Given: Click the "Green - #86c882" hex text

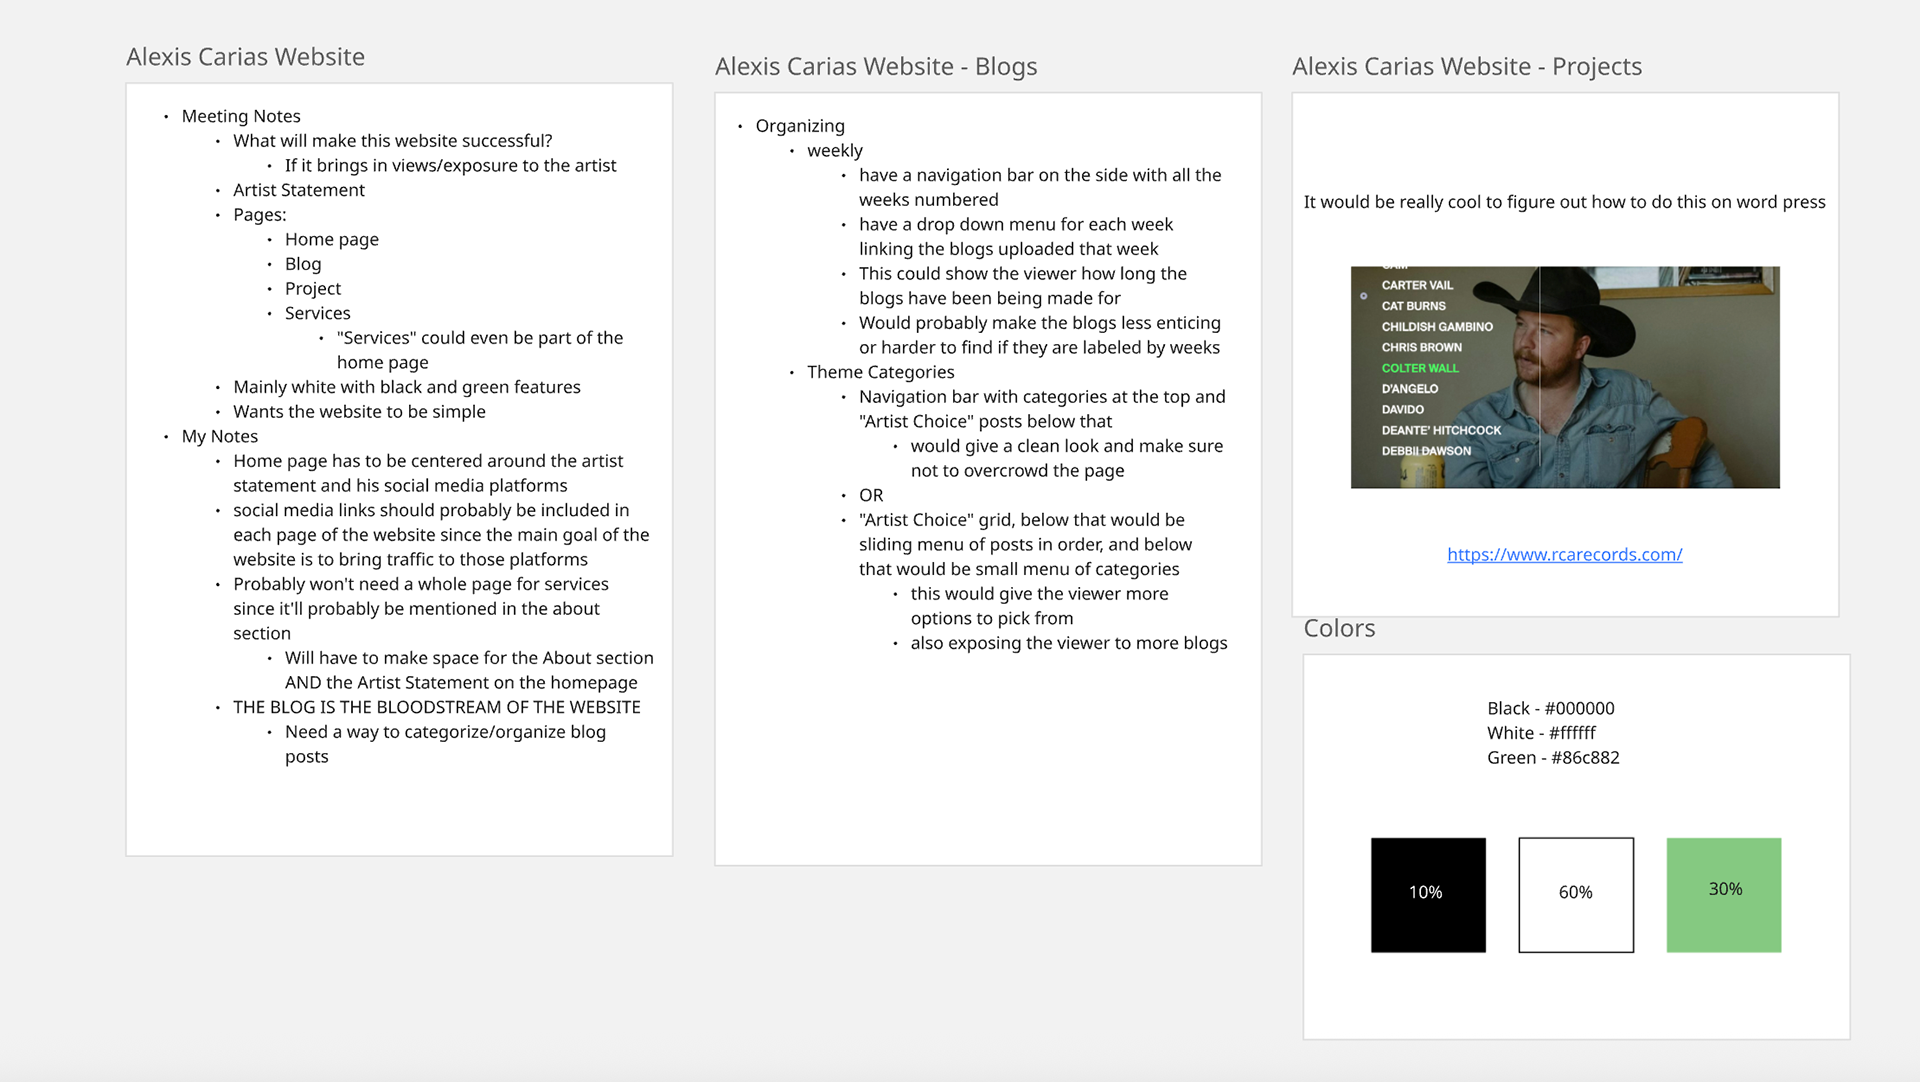Looking at the screenshot, I should pos(1552,758).
